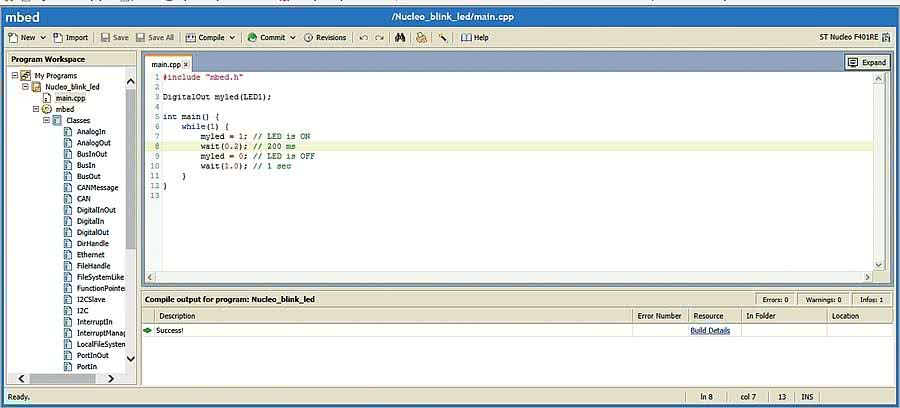Viewport: 900px width, 408px height.
Task: Click the workspace scrollbar down arrow
Action: click(130, 357)
